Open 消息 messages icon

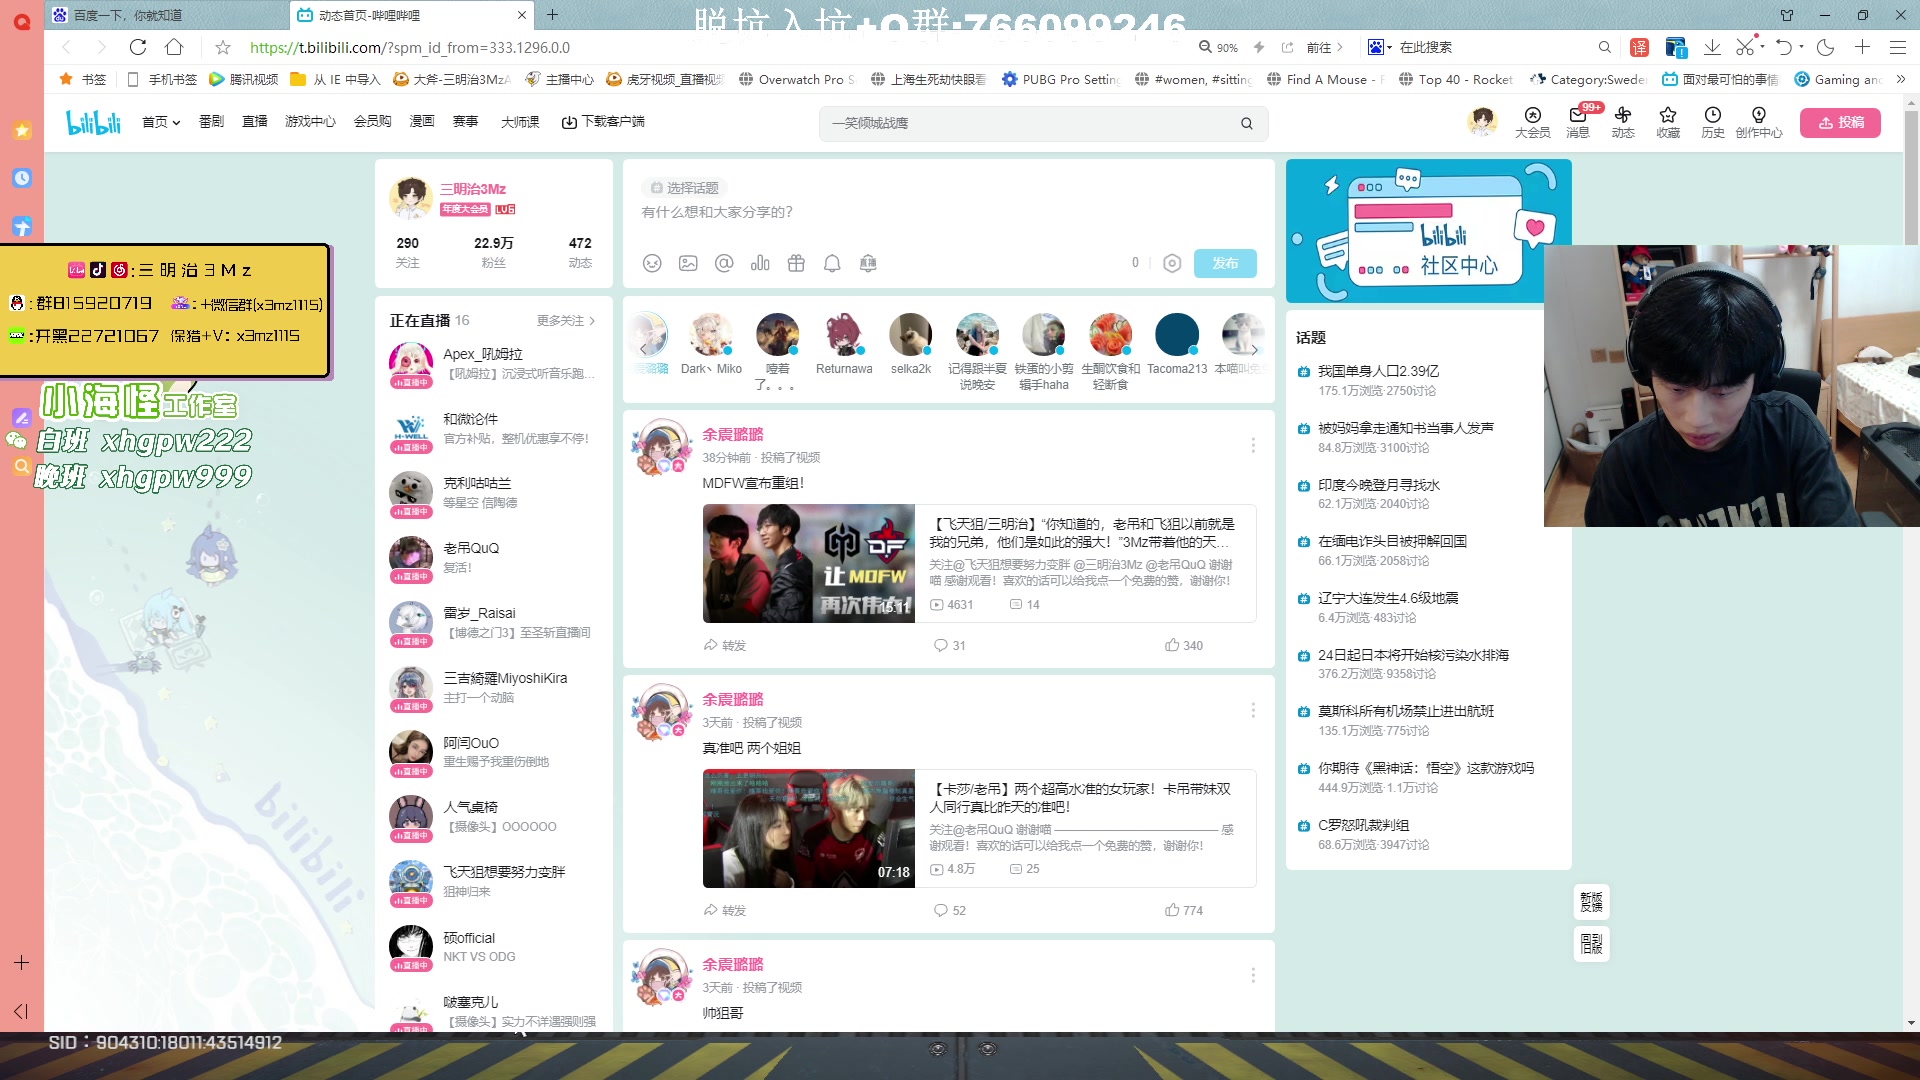coord(1578,122)
